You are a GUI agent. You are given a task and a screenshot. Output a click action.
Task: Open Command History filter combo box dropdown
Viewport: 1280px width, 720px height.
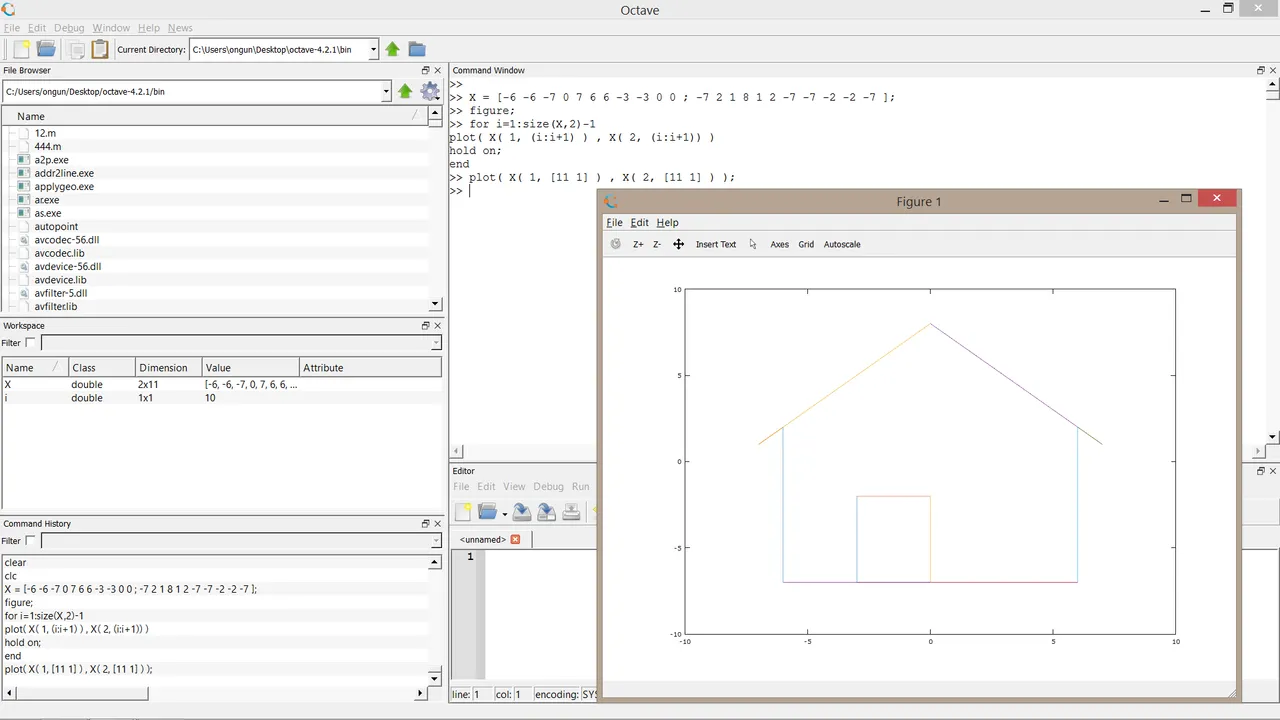(435, 541)
